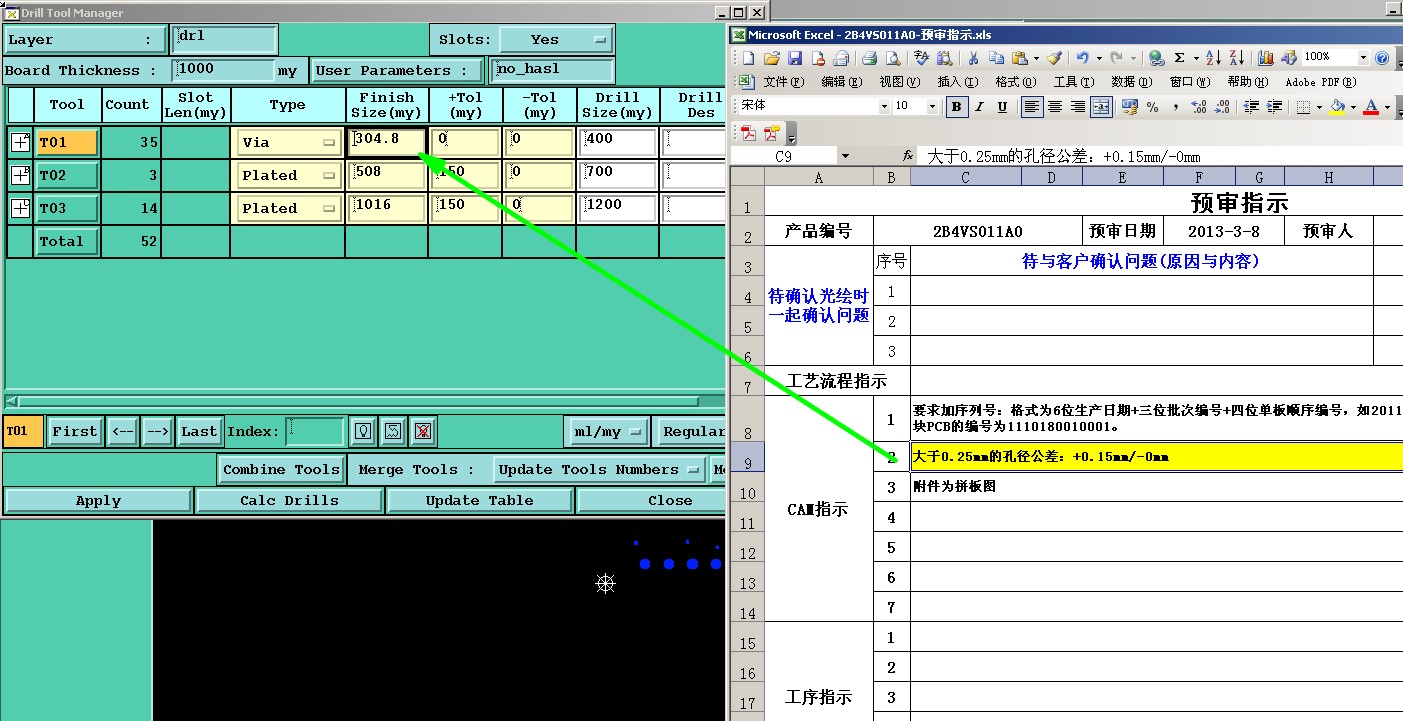This screenshot has width=1403, height=721.
Task: Click Undo arrow in Excel toolbar
Action: click(1082, 58)
